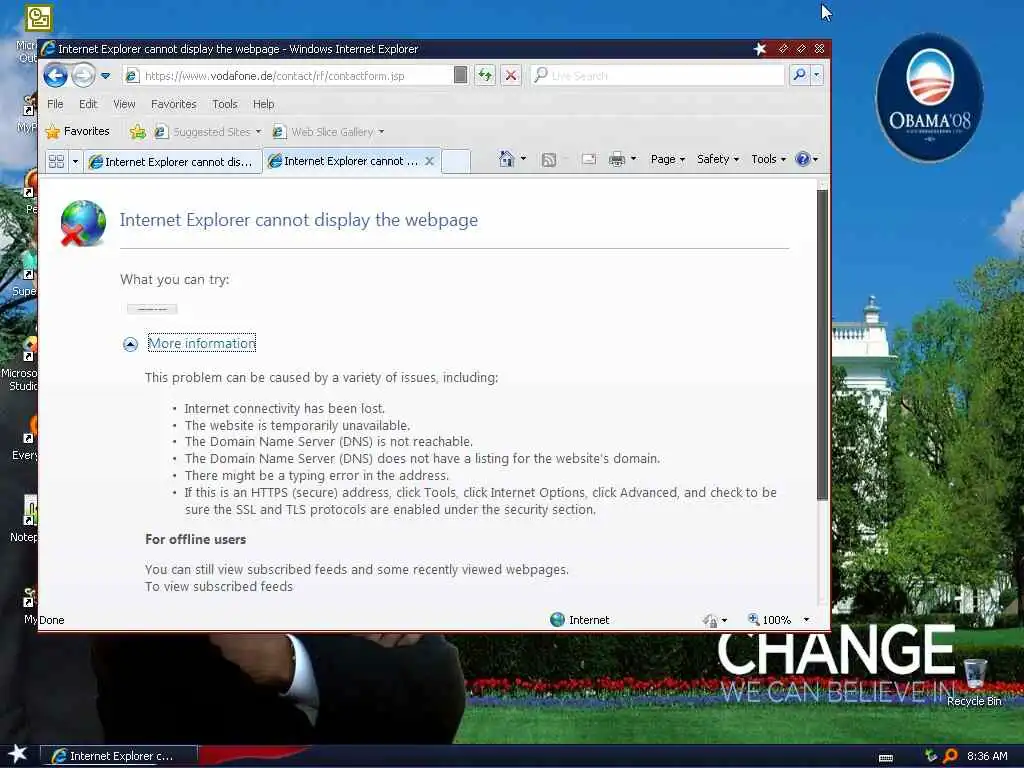
Task: Open the Edit menu
Action: pos(88,104)
